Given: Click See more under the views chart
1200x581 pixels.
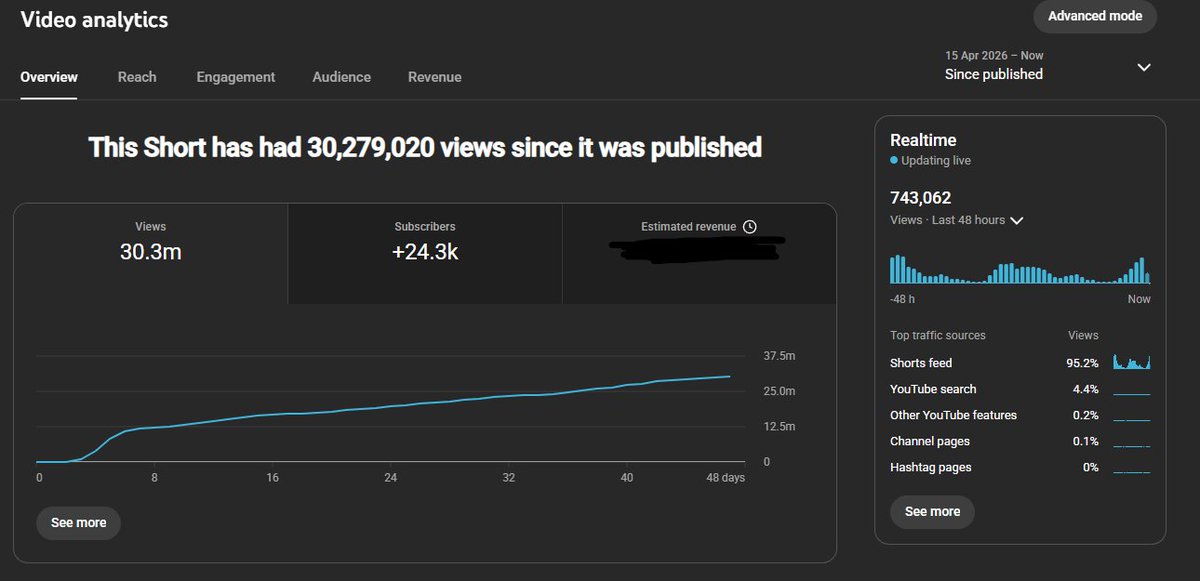Looking at the screenshot, I should (x=78, y=523).
